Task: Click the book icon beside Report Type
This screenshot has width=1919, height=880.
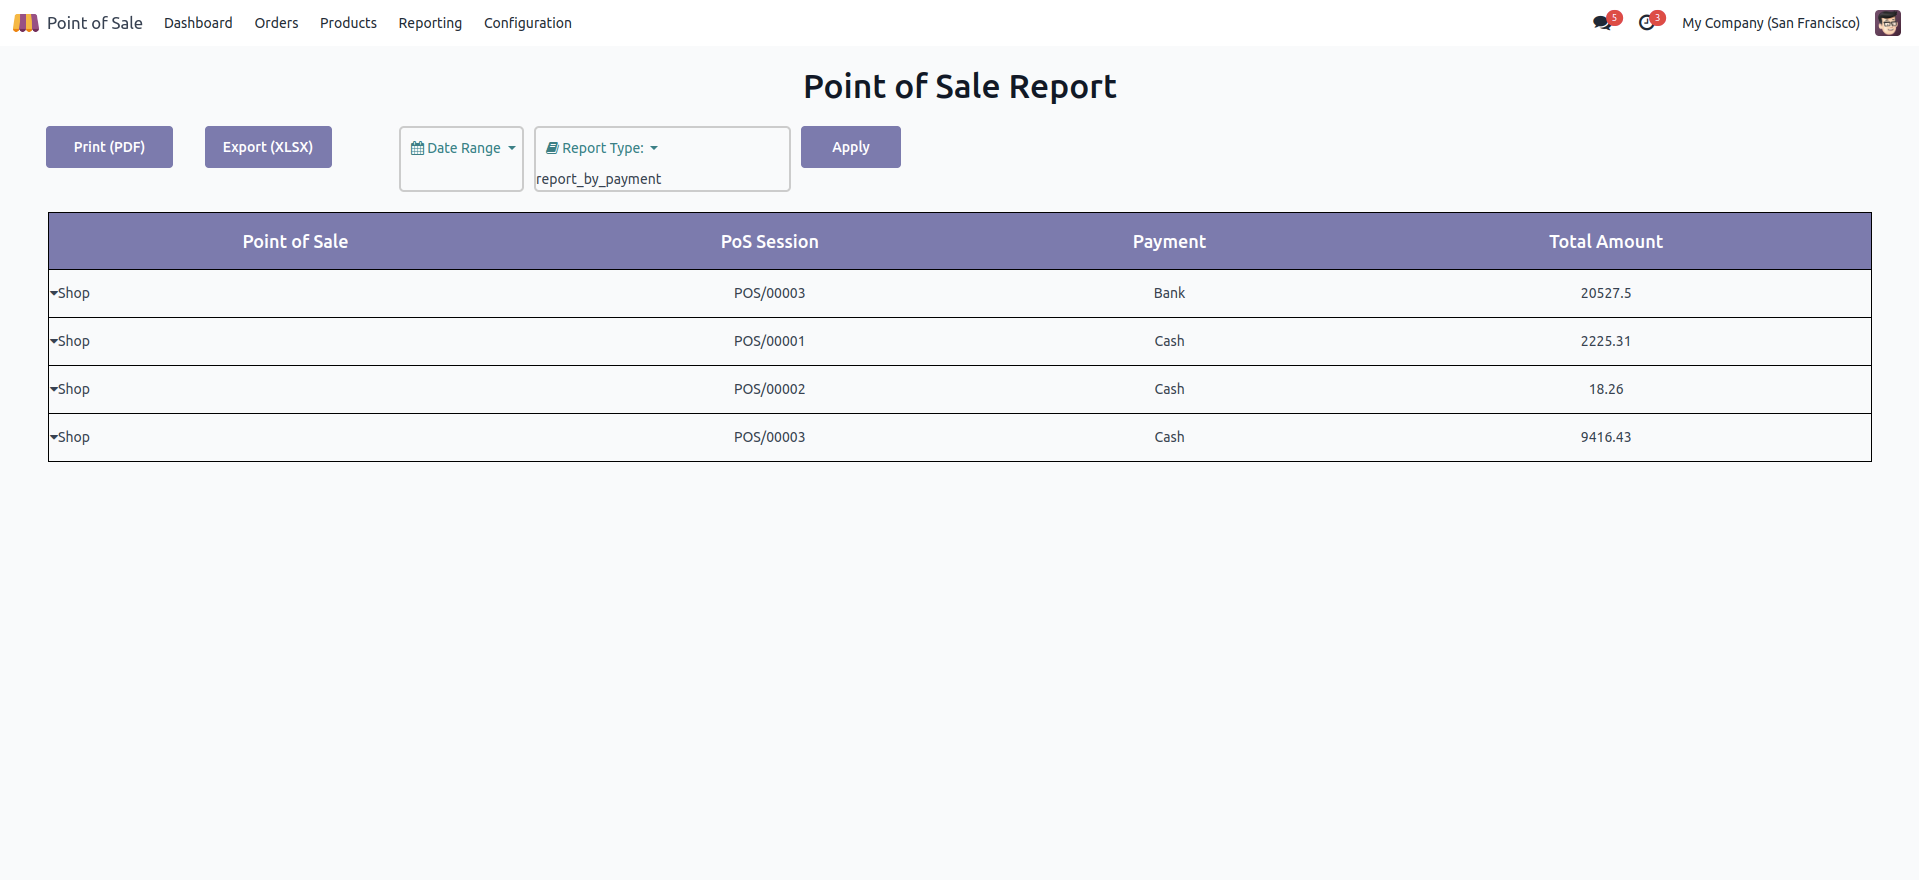Action: [x=552, y=148]
